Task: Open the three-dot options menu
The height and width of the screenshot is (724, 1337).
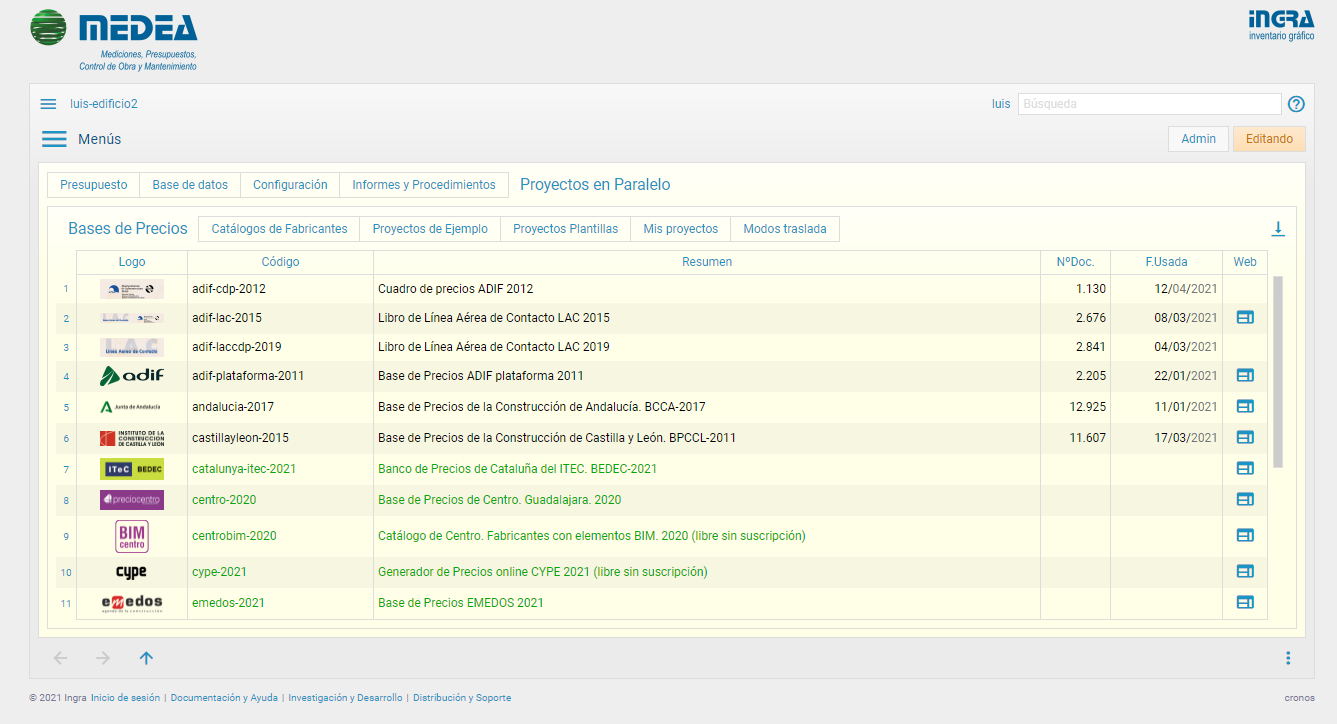Action: (x=1288, y=658)
